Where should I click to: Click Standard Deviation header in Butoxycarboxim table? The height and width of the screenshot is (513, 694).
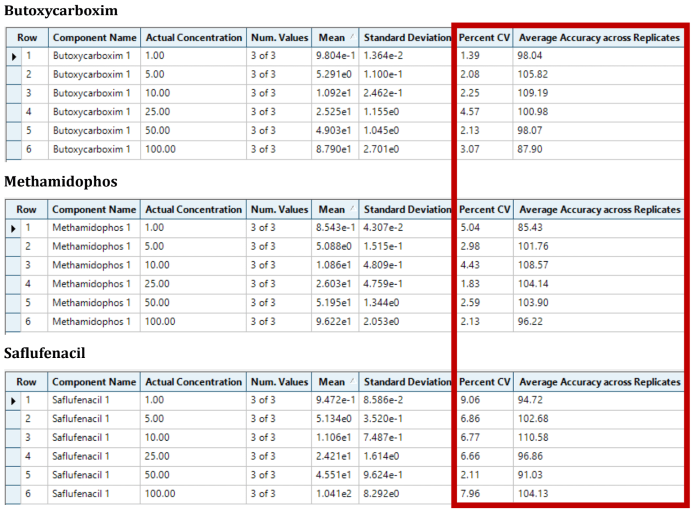click(406, 38)
